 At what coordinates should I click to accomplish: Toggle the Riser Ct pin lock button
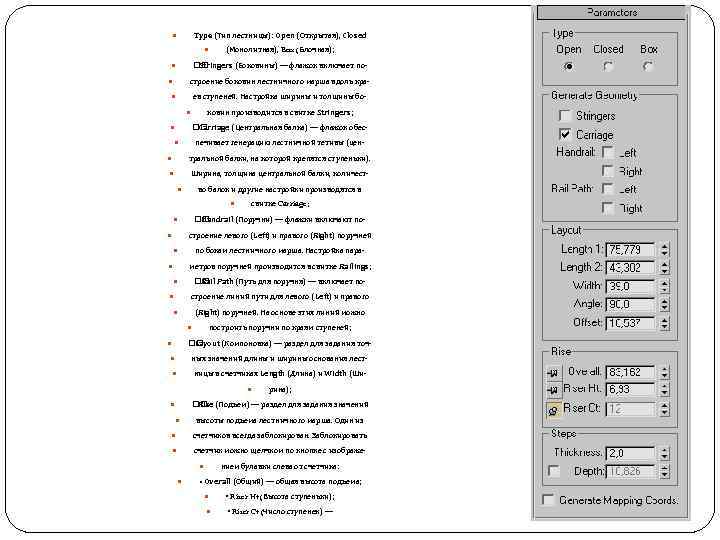coord(553,409)
